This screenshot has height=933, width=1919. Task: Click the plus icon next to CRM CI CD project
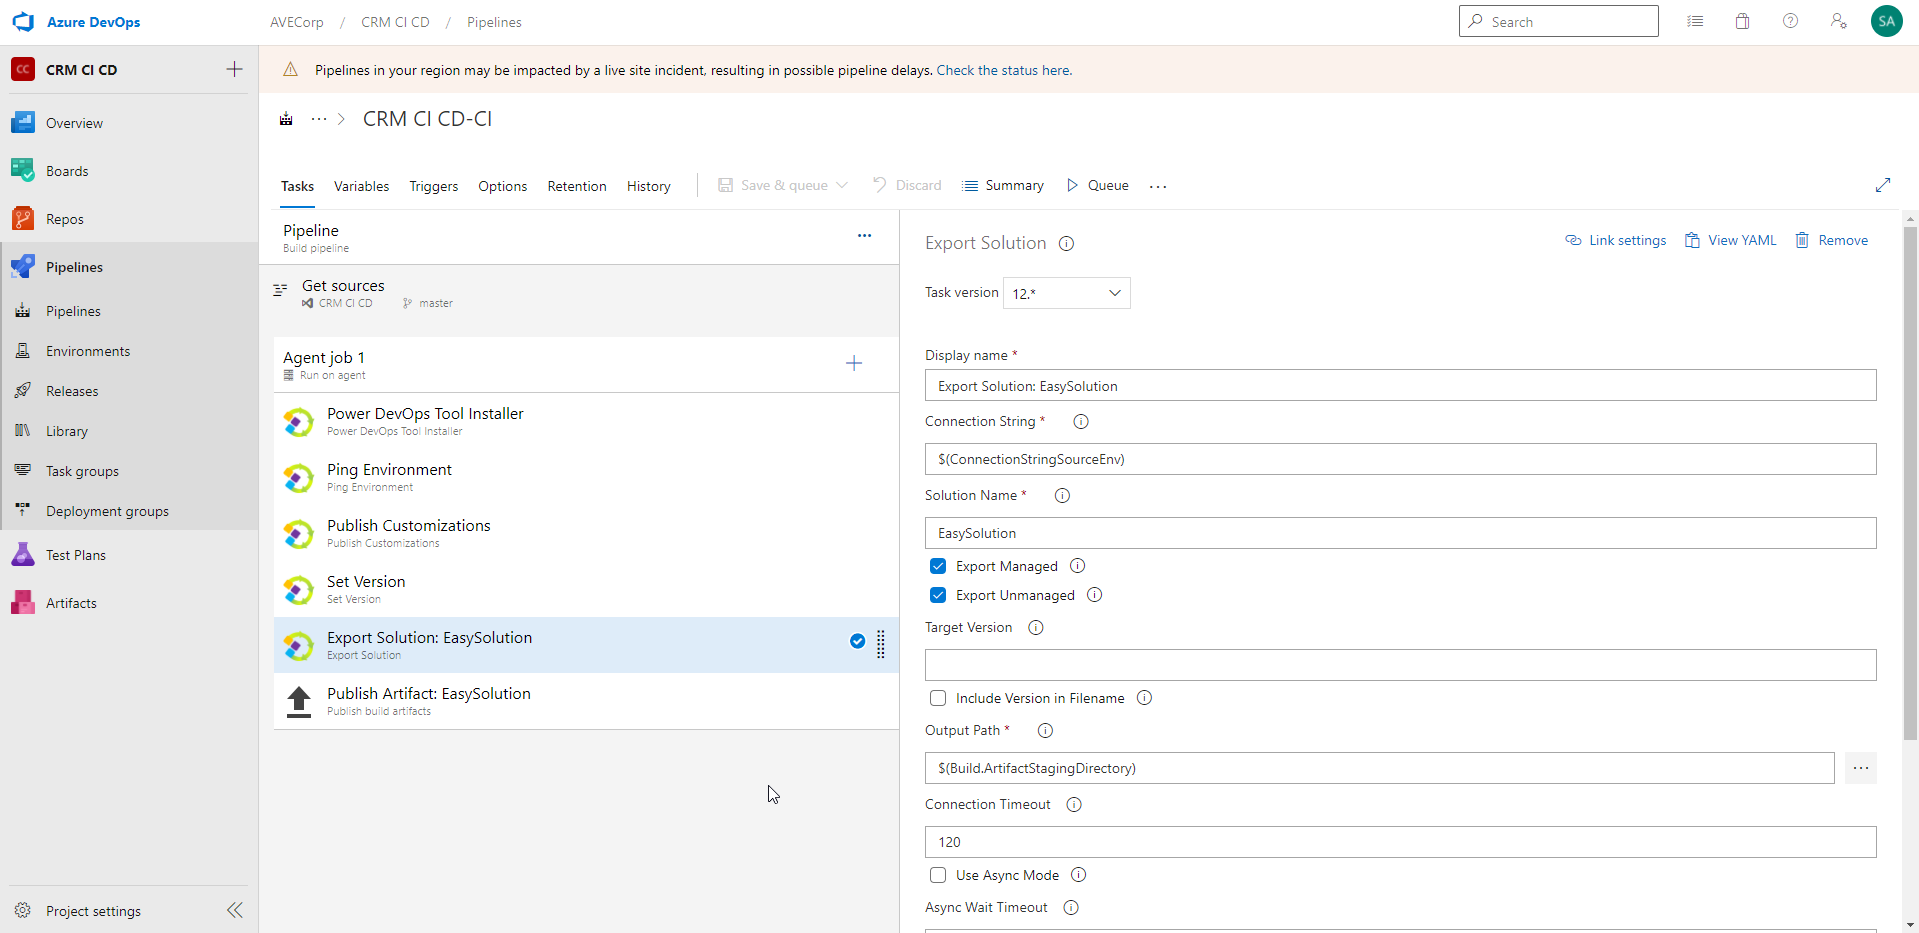234,69
